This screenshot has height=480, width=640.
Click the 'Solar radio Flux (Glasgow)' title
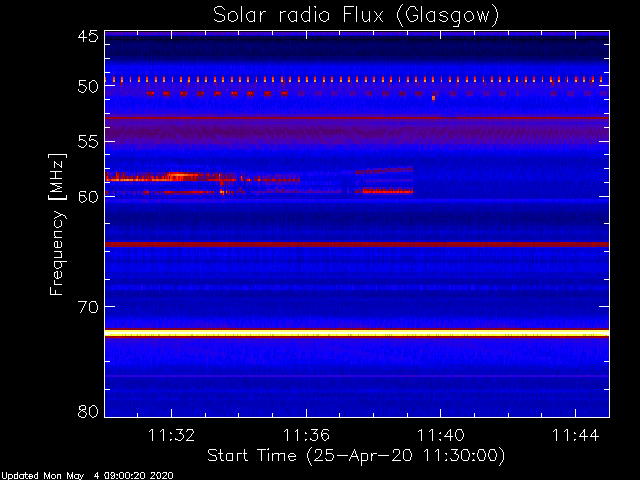[356, 16]
